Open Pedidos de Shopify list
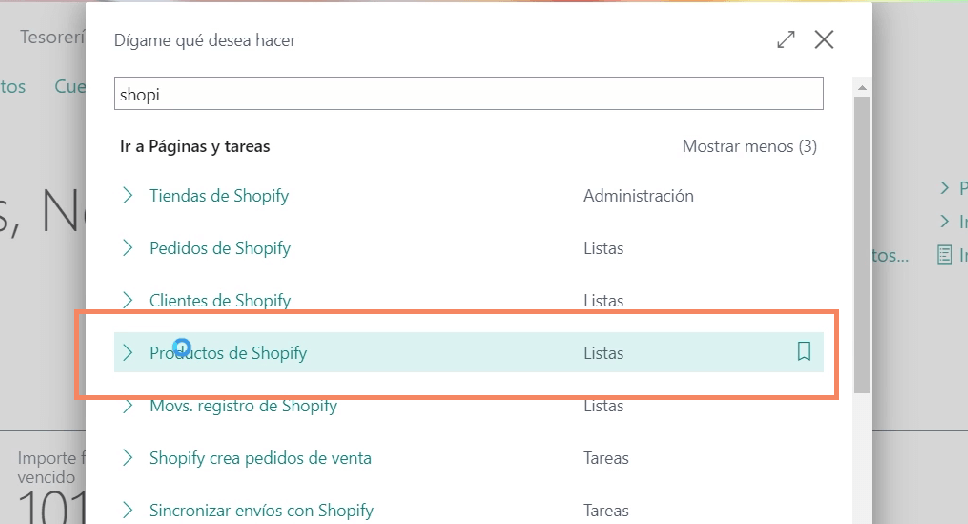The width and height of the screenshot is (968, 524). [220, 248]
